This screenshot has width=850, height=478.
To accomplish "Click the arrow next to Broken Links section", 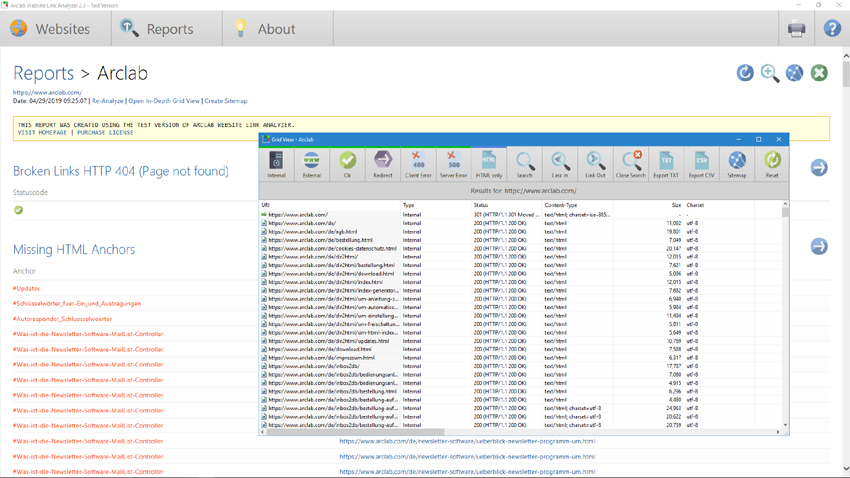I will click(x=819, y=168).
